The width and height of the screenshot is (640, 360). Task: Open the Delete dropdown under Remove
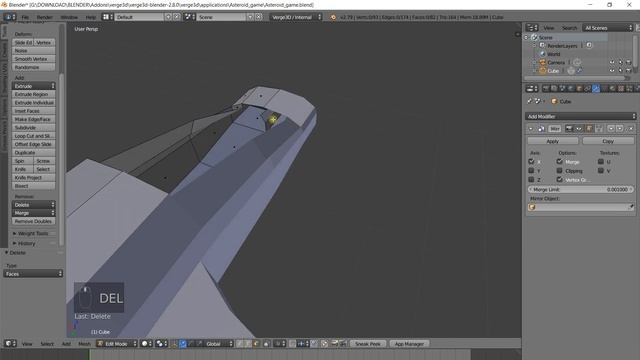pos(33,204)
